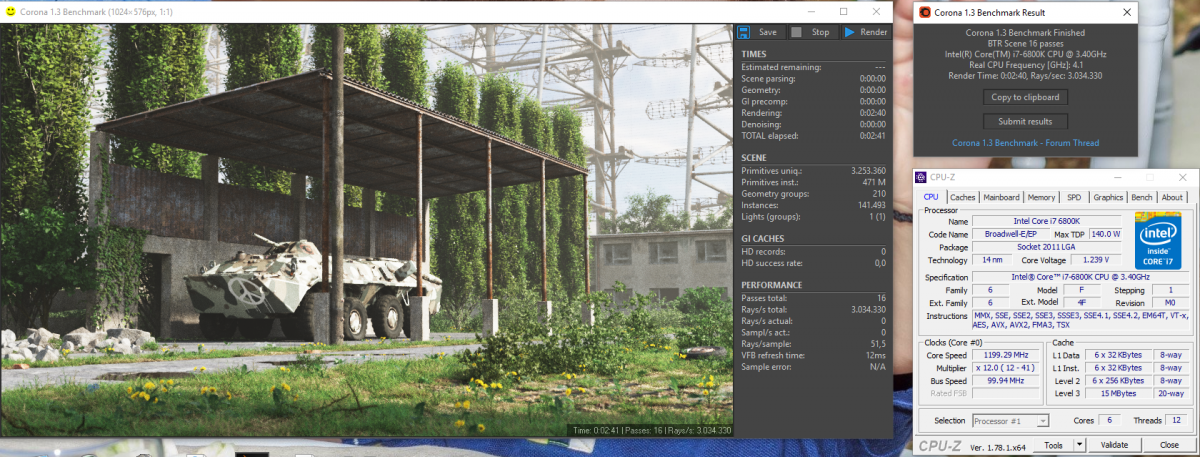Click the Specification field in CPU-Z
The image size is (1200, 457).
(x=1079, y=276)
